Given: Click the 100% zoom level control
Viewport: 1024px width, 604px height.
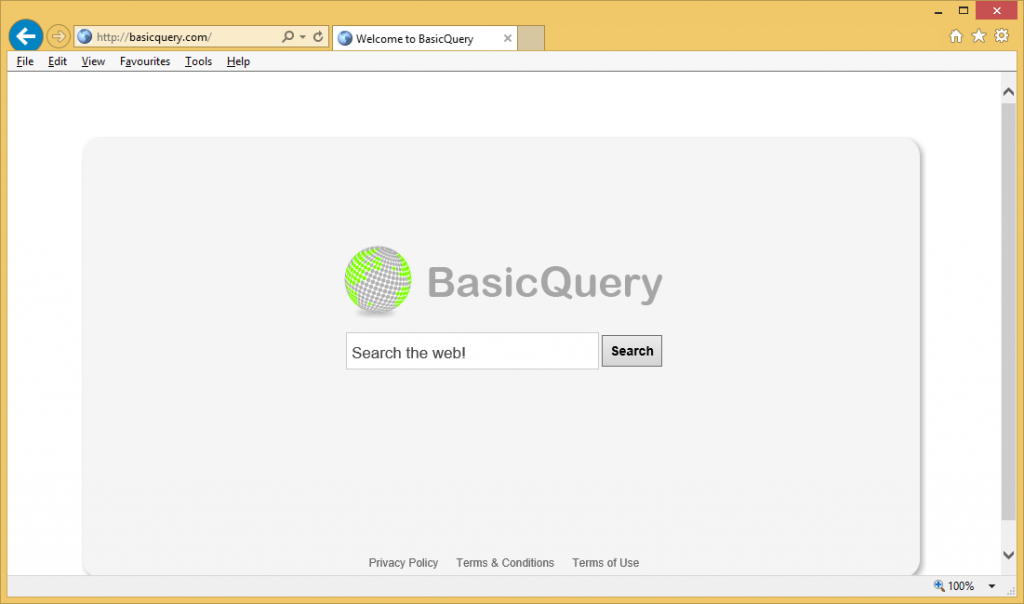Looking at the screenshot, I should point(954,587).
